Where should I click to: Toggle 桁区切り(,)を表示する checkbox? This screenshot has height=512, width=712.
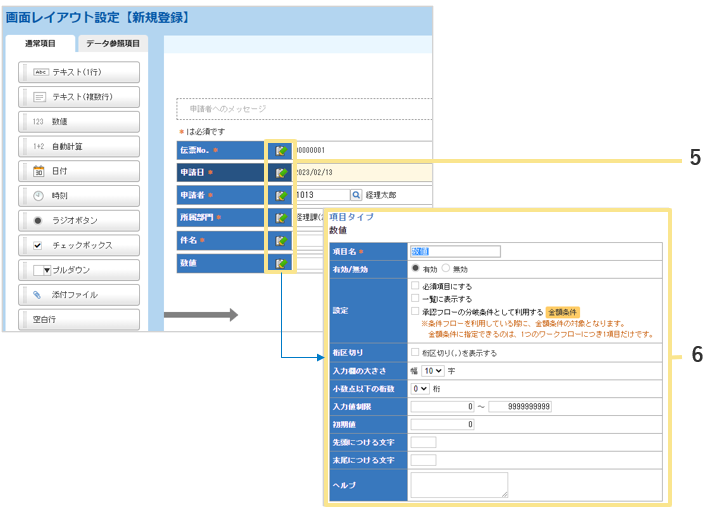[x=415, y=352]
